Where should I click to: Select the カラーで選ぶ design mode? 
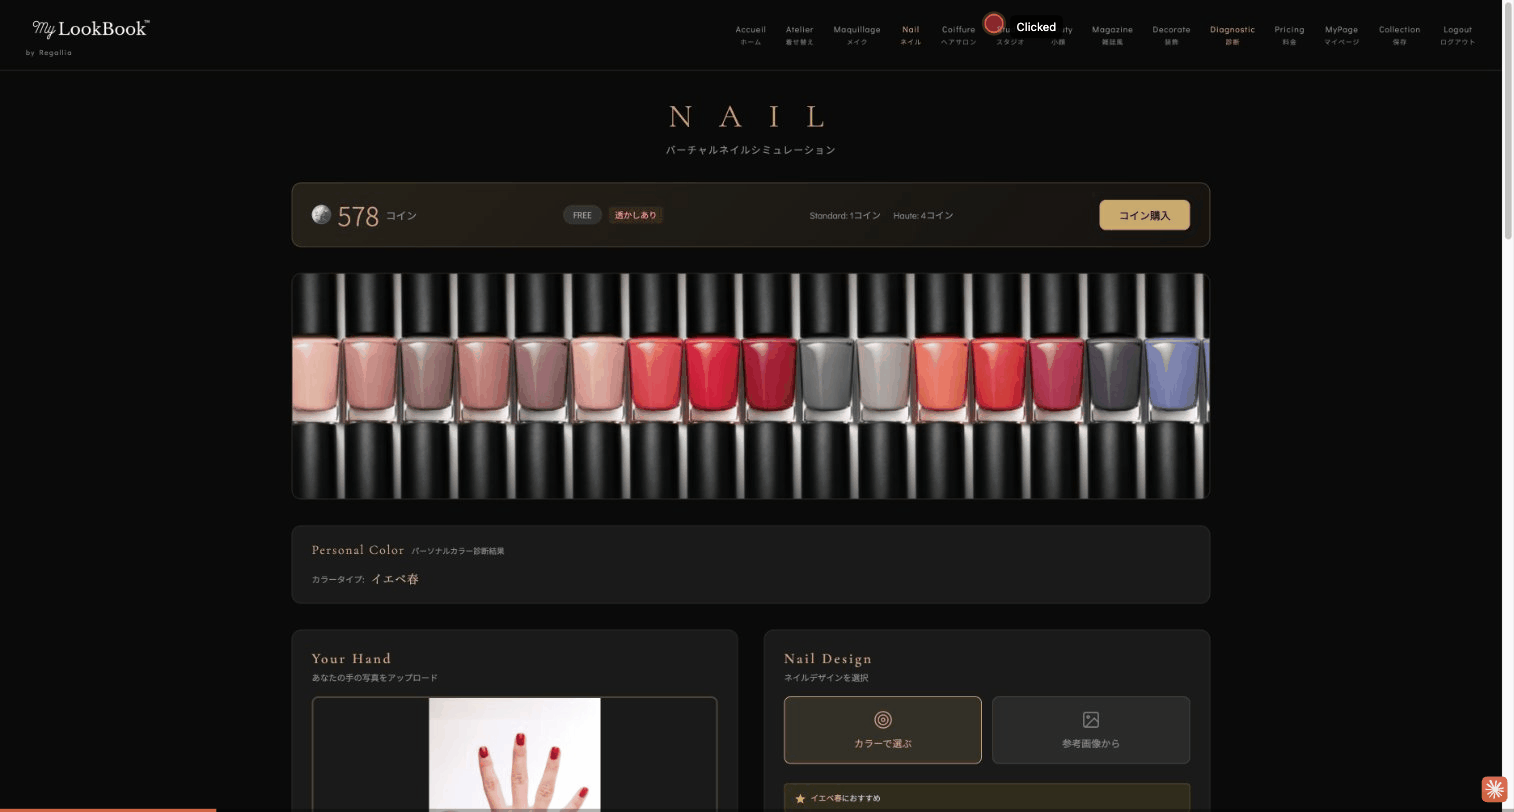(x=883, y=730)
